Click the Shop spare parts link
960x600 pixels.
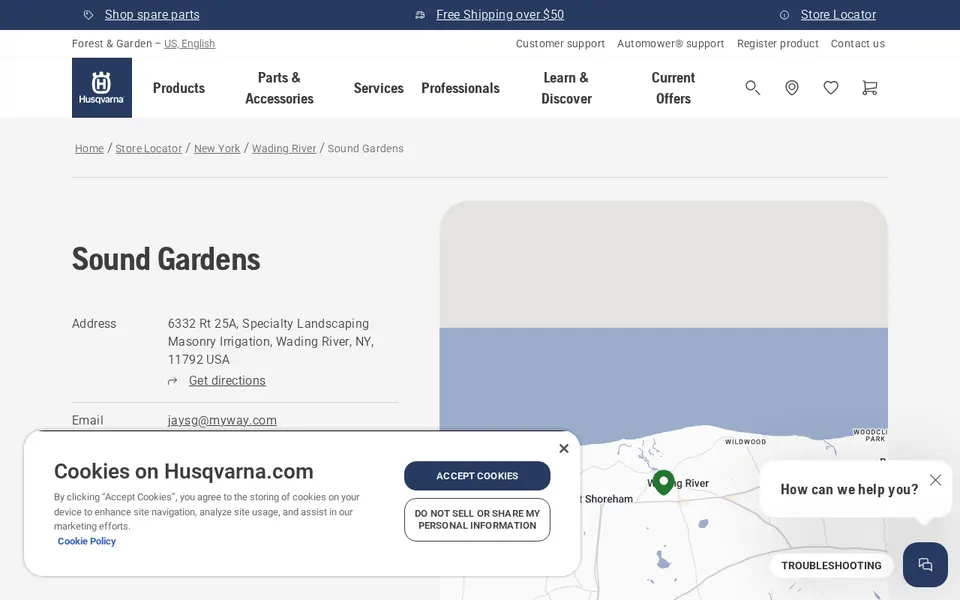pyautogui.click(x=152, y=15)
